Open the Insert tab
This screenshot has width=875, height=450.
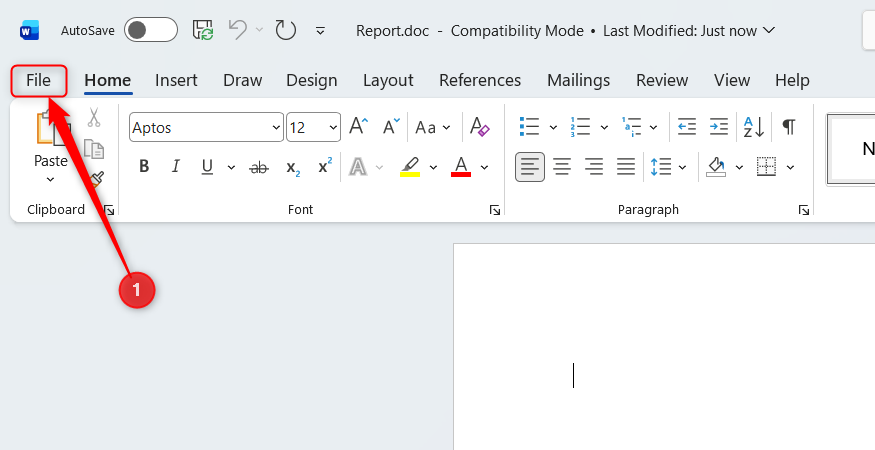click(176, 80)
